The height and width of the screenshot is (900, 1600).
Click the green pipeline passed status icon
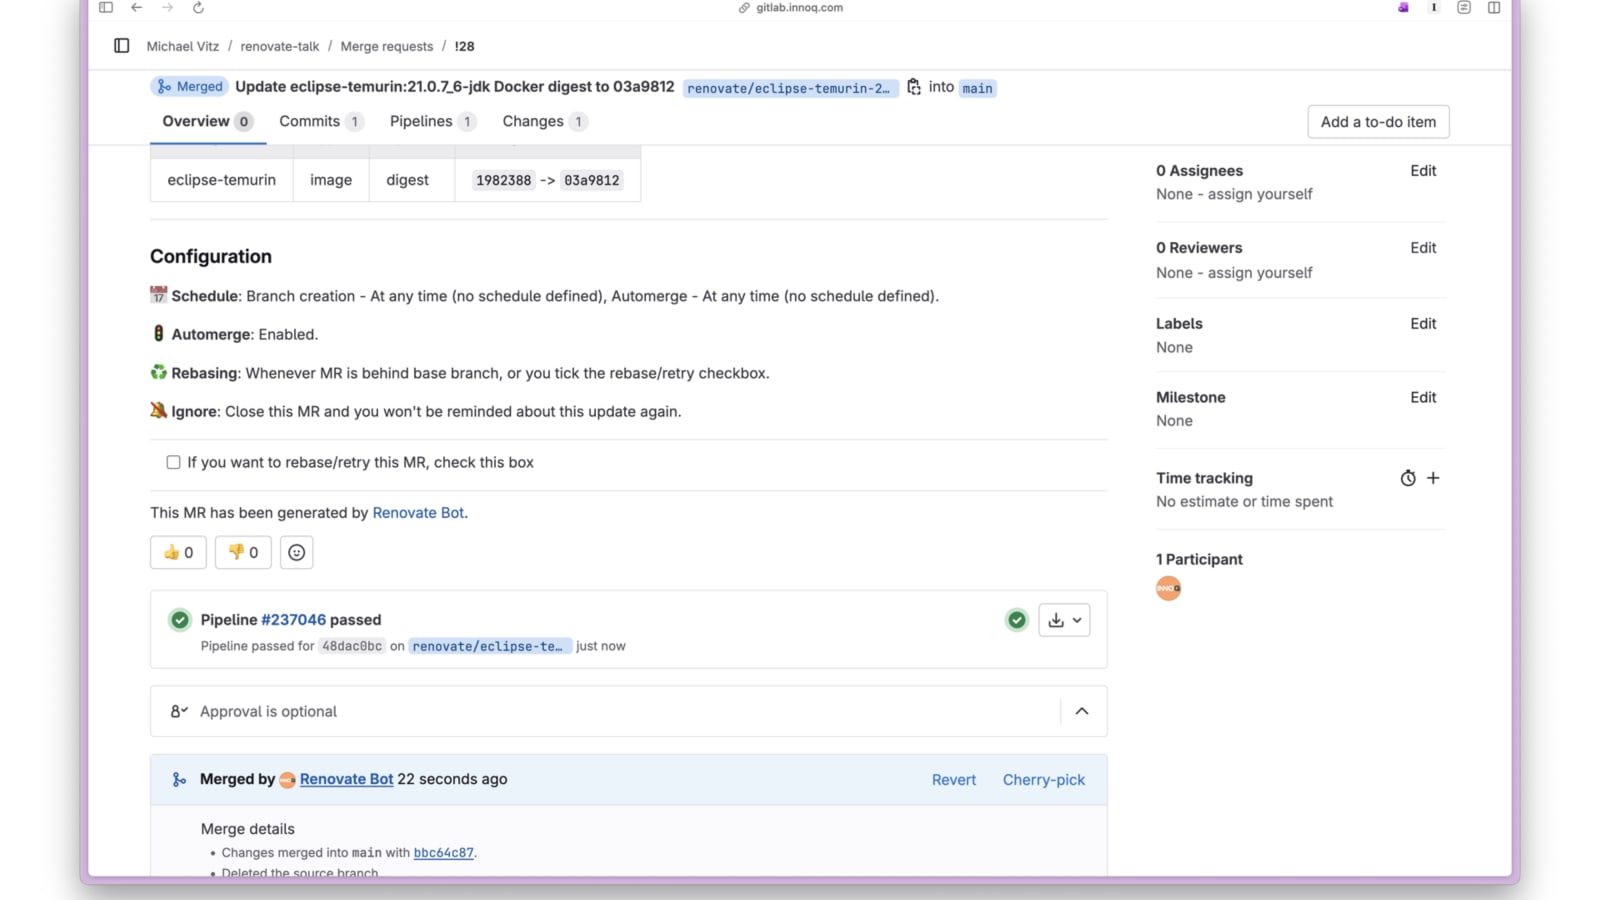pos(180,620)
